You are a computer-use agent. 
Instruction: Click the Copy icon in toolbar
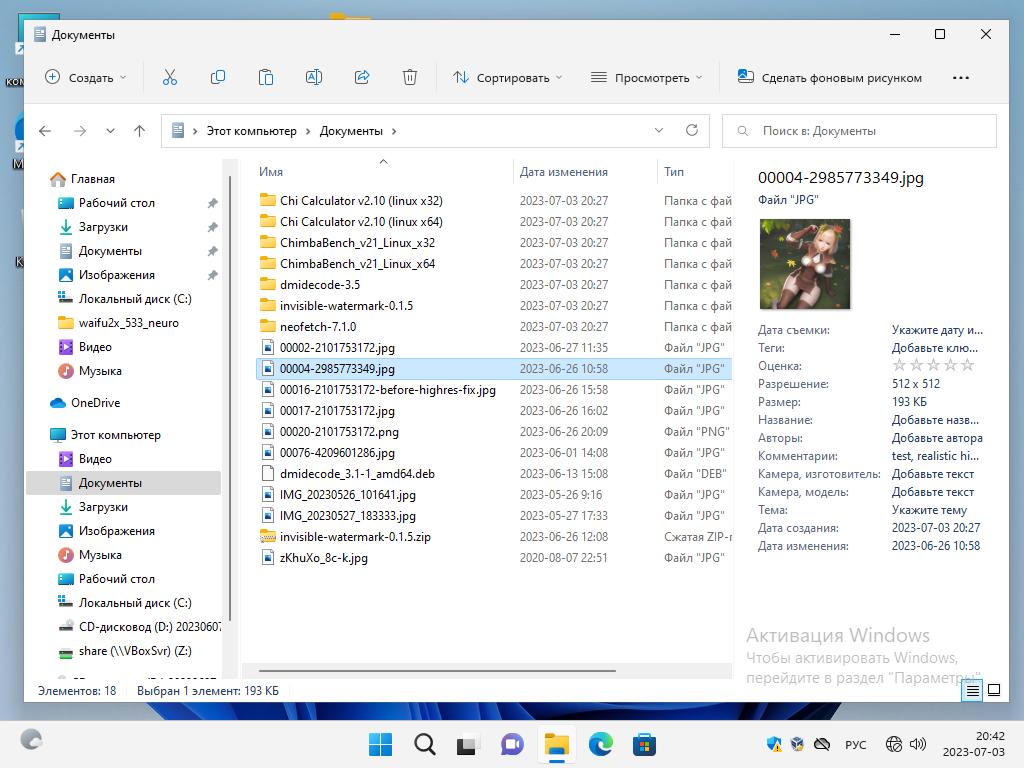(x=217, y=77)
